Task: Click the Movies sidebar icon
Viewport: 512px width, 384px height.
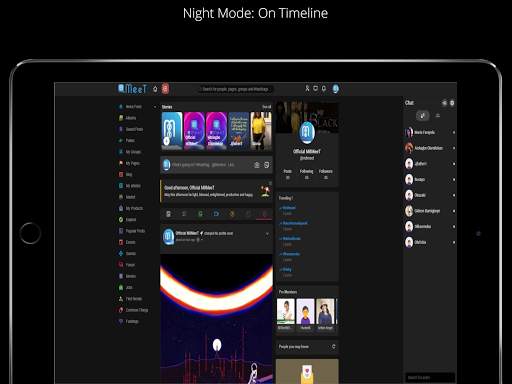Action: coord(121,276)
